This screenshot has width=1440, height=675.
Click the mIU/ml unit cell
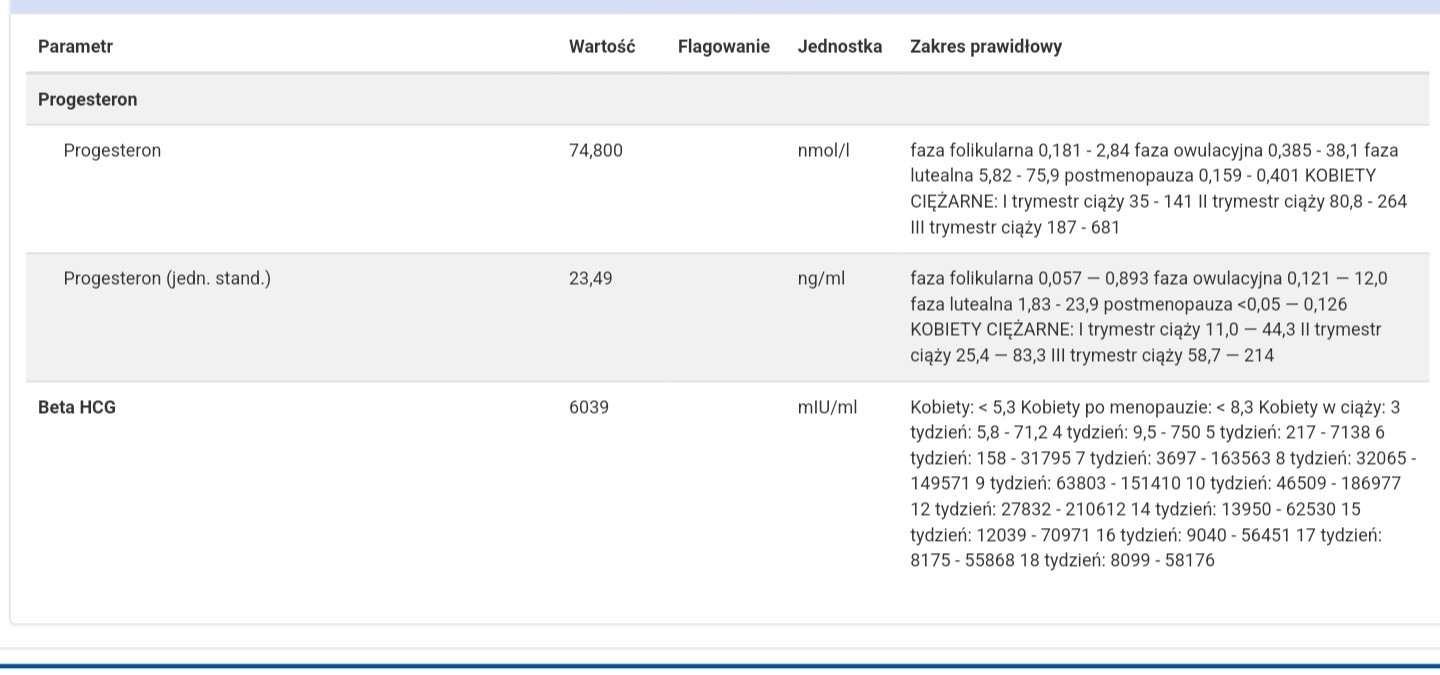point(827,408)
